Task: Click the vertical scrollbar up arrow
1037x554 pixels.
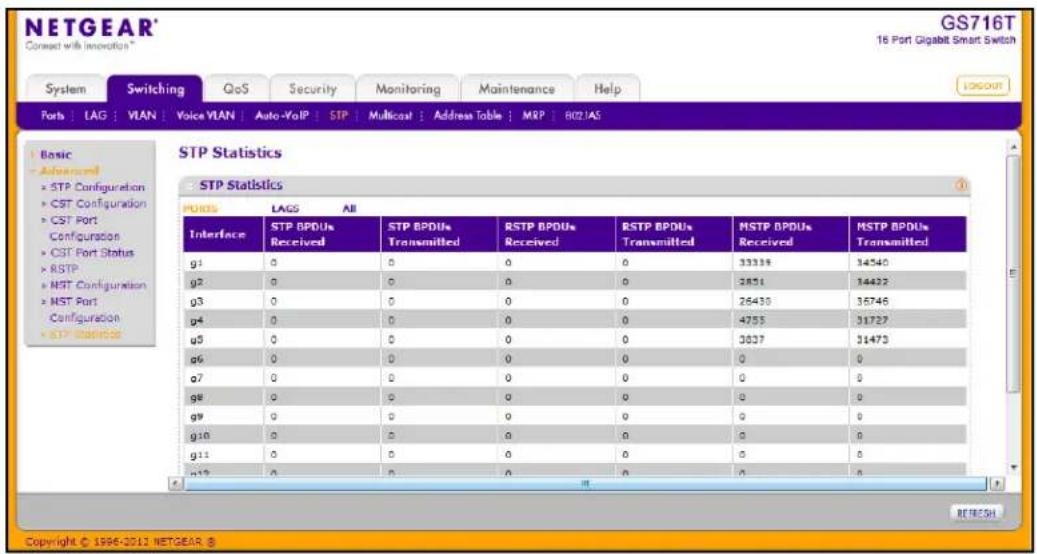Action: point(1015,145)
